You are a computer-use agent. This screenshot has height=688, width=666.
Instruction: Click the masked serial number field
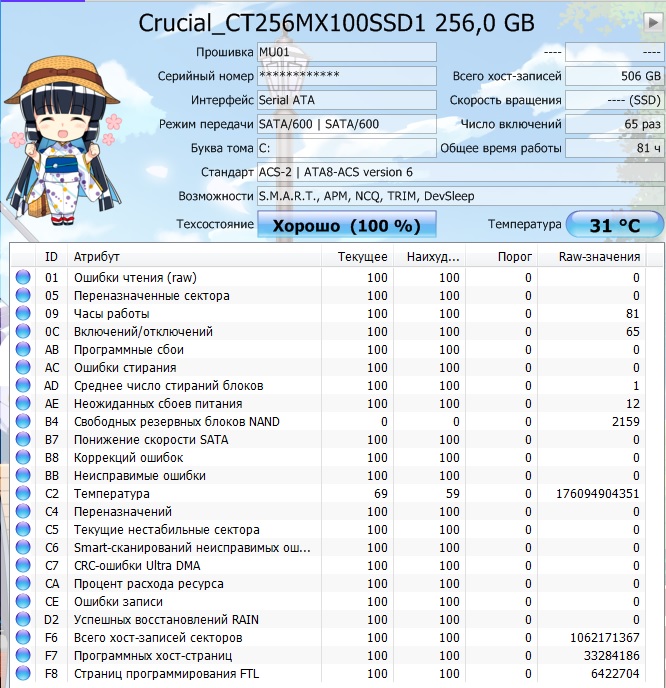[347, 76]
